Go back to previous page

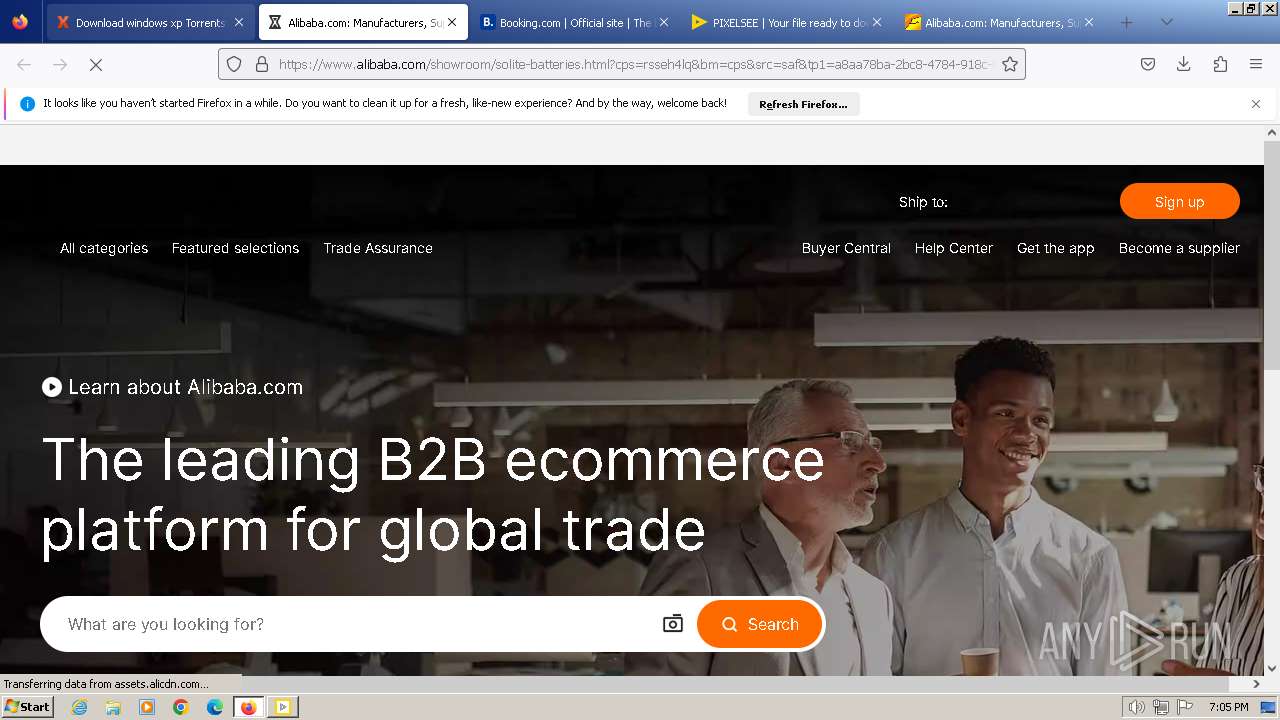coord(24,64)
